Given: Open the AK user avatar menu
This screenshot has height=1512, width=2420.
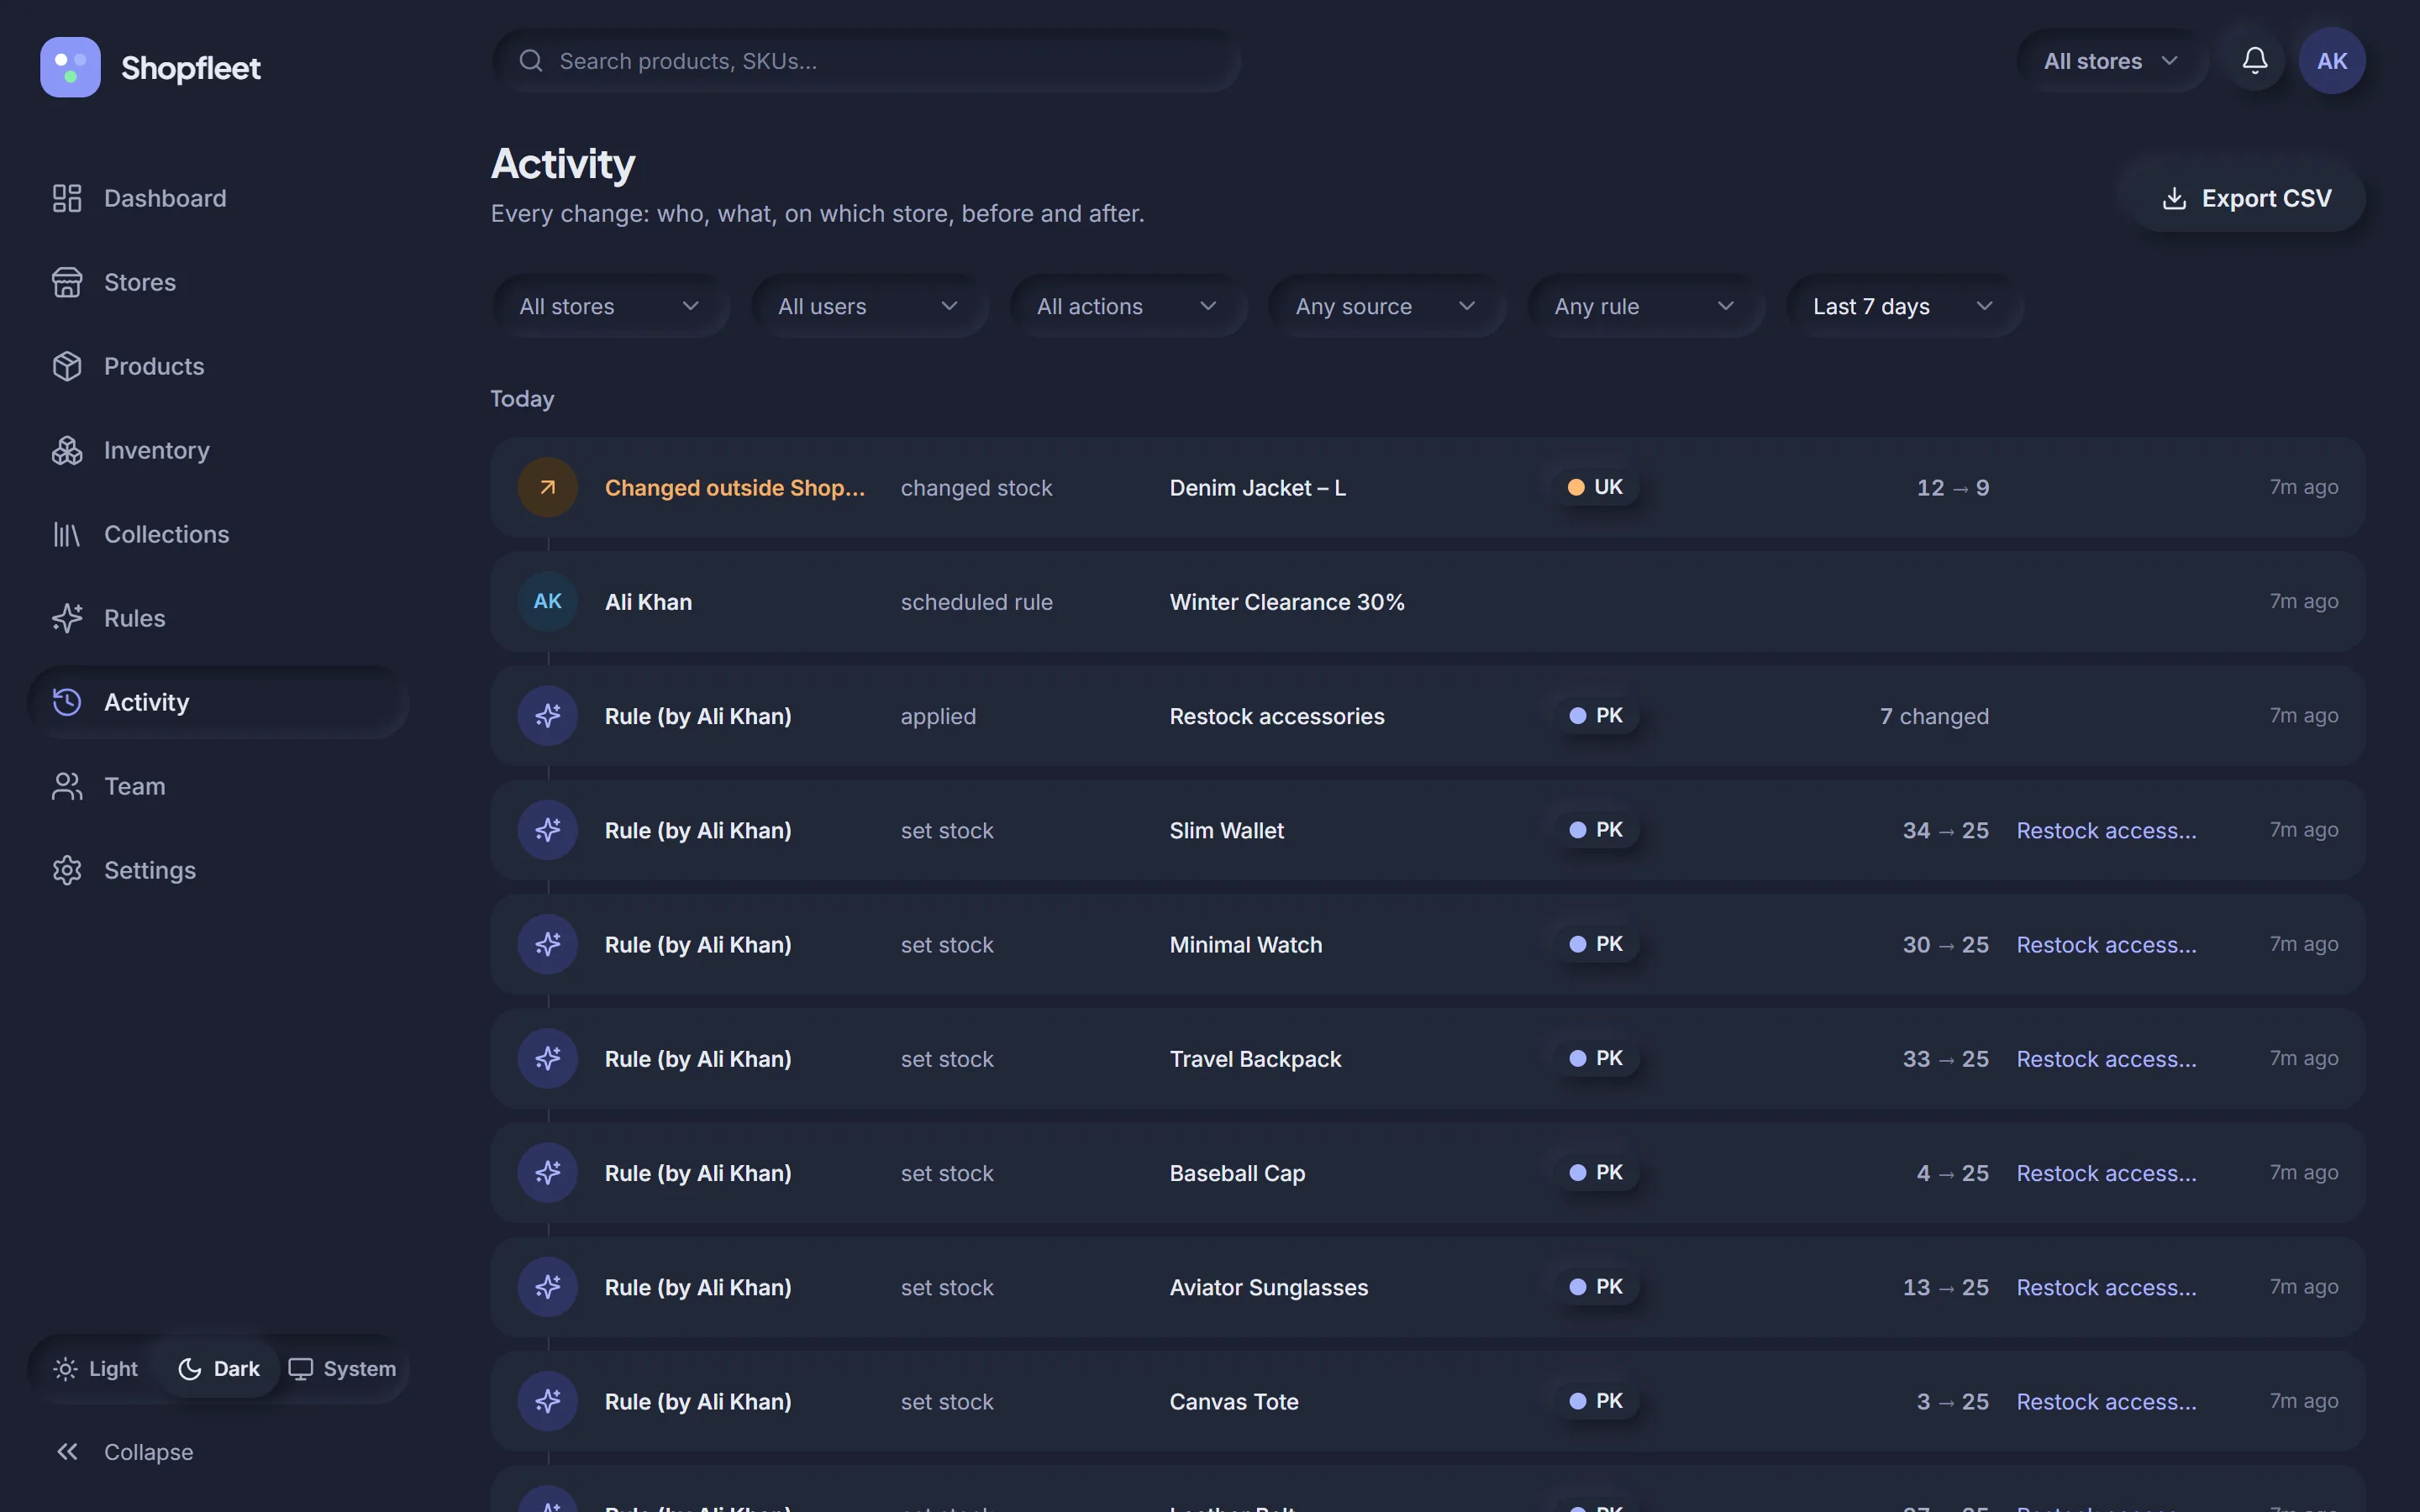Looking at the screenshot, I should click(x=2332, y=61).
